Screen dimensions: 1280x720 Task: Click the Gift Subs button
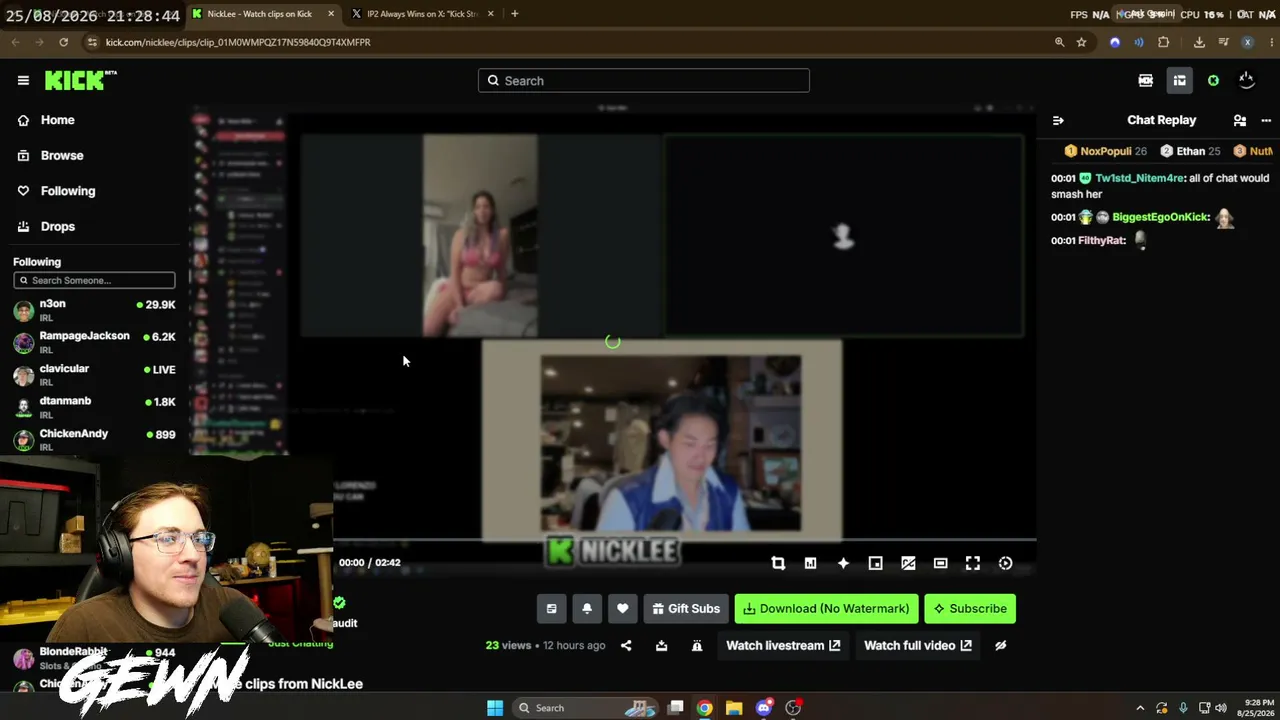pyautogui.click(x=686, y=608)
